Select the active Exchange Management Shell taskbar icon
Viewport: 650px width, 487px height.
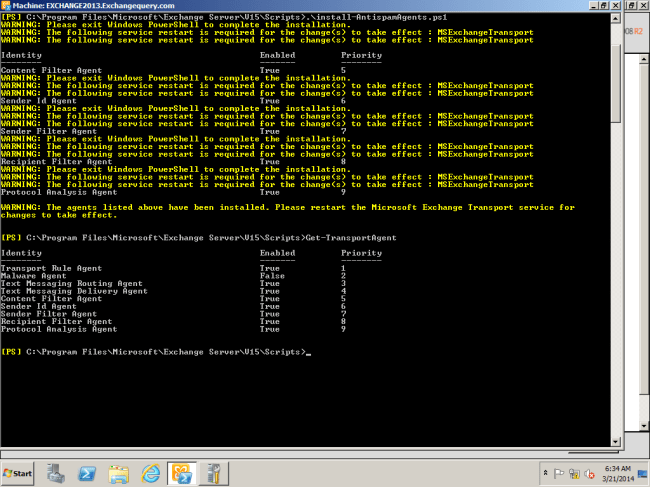point(180,473)
